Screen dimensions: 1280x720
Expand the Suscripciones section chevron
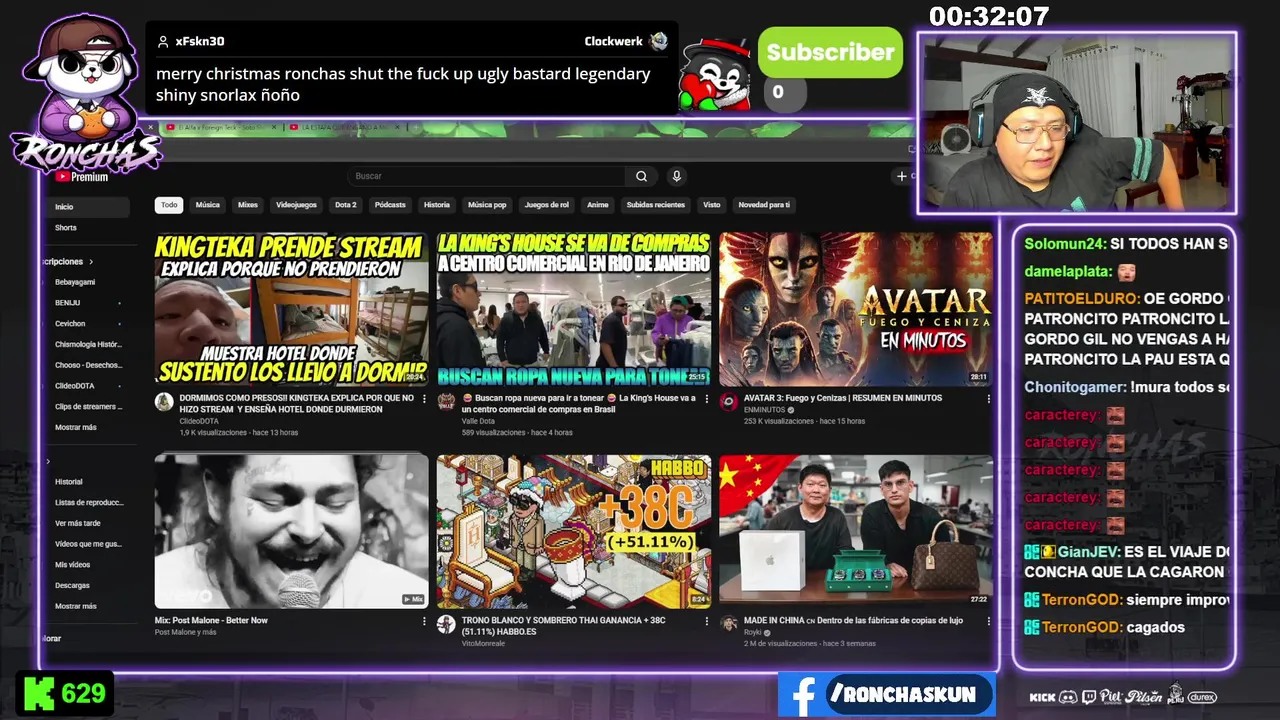[x=91, y=262]
